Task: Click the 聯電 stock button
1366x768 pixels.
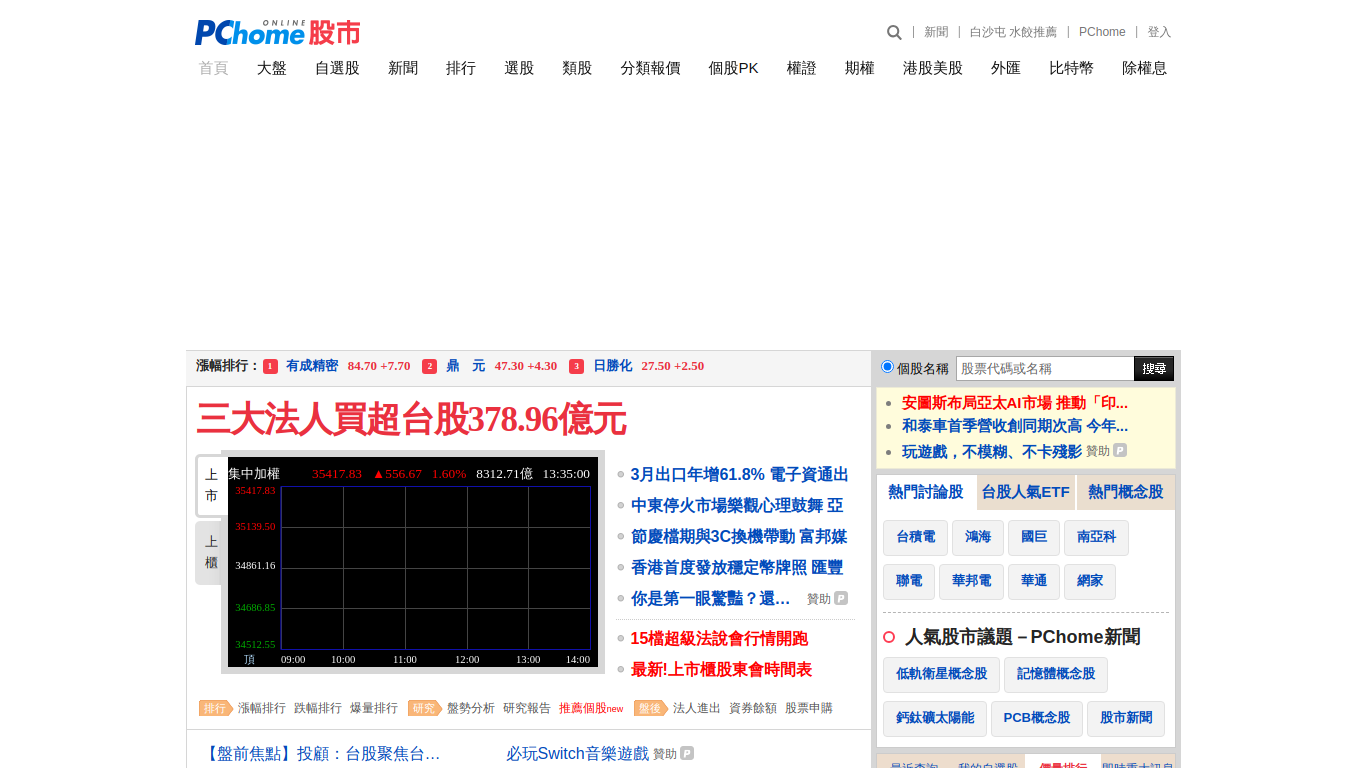Action: [909, 582]
